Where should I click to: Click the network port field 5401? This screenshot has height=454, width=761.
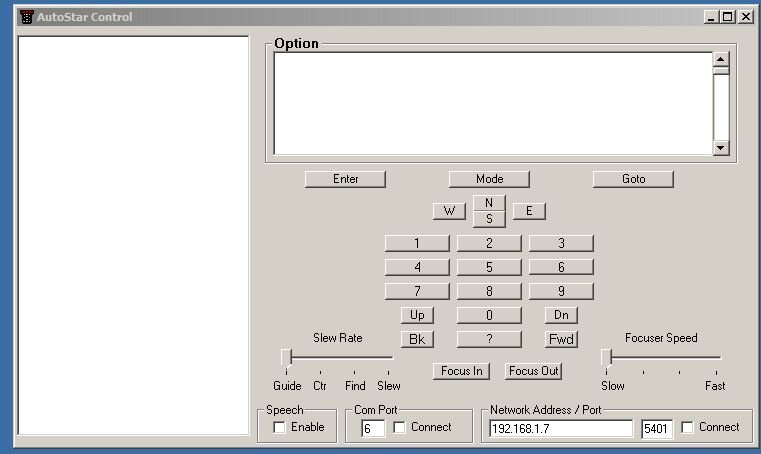tap(657, 429)
